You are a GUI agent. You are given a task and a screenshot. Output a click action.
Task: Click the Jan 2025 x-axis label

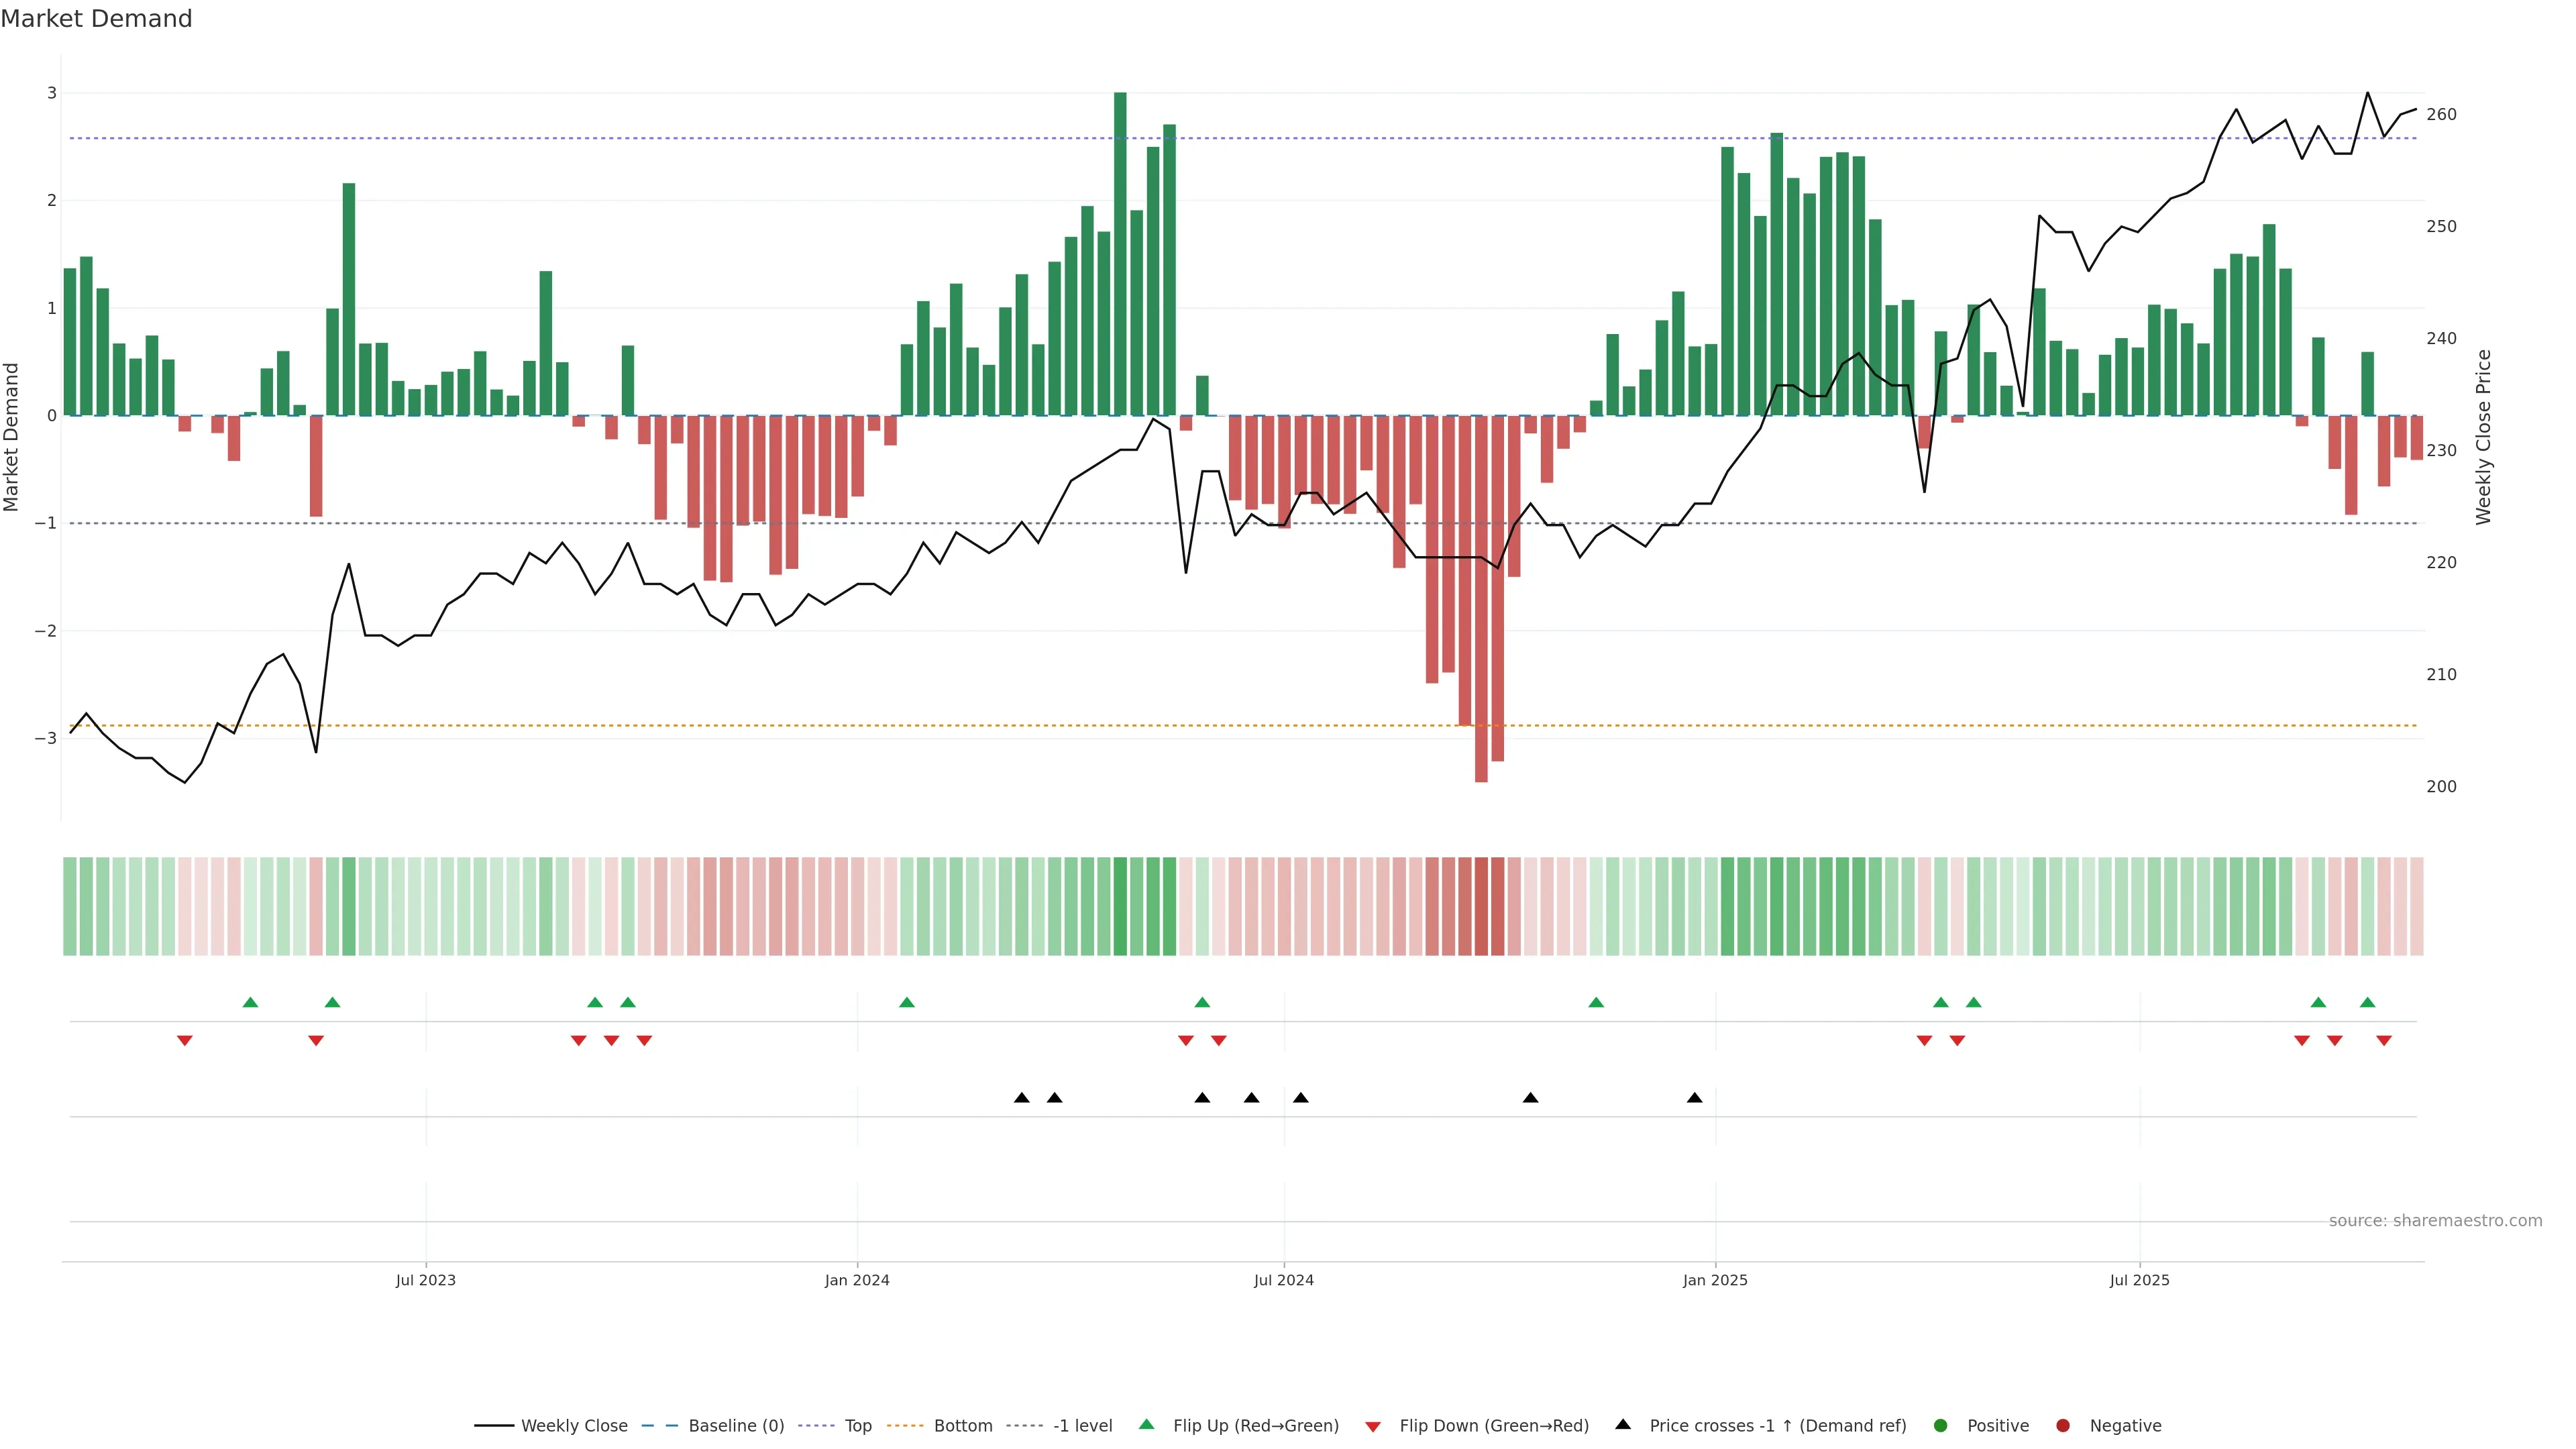pos(1715,1281)
